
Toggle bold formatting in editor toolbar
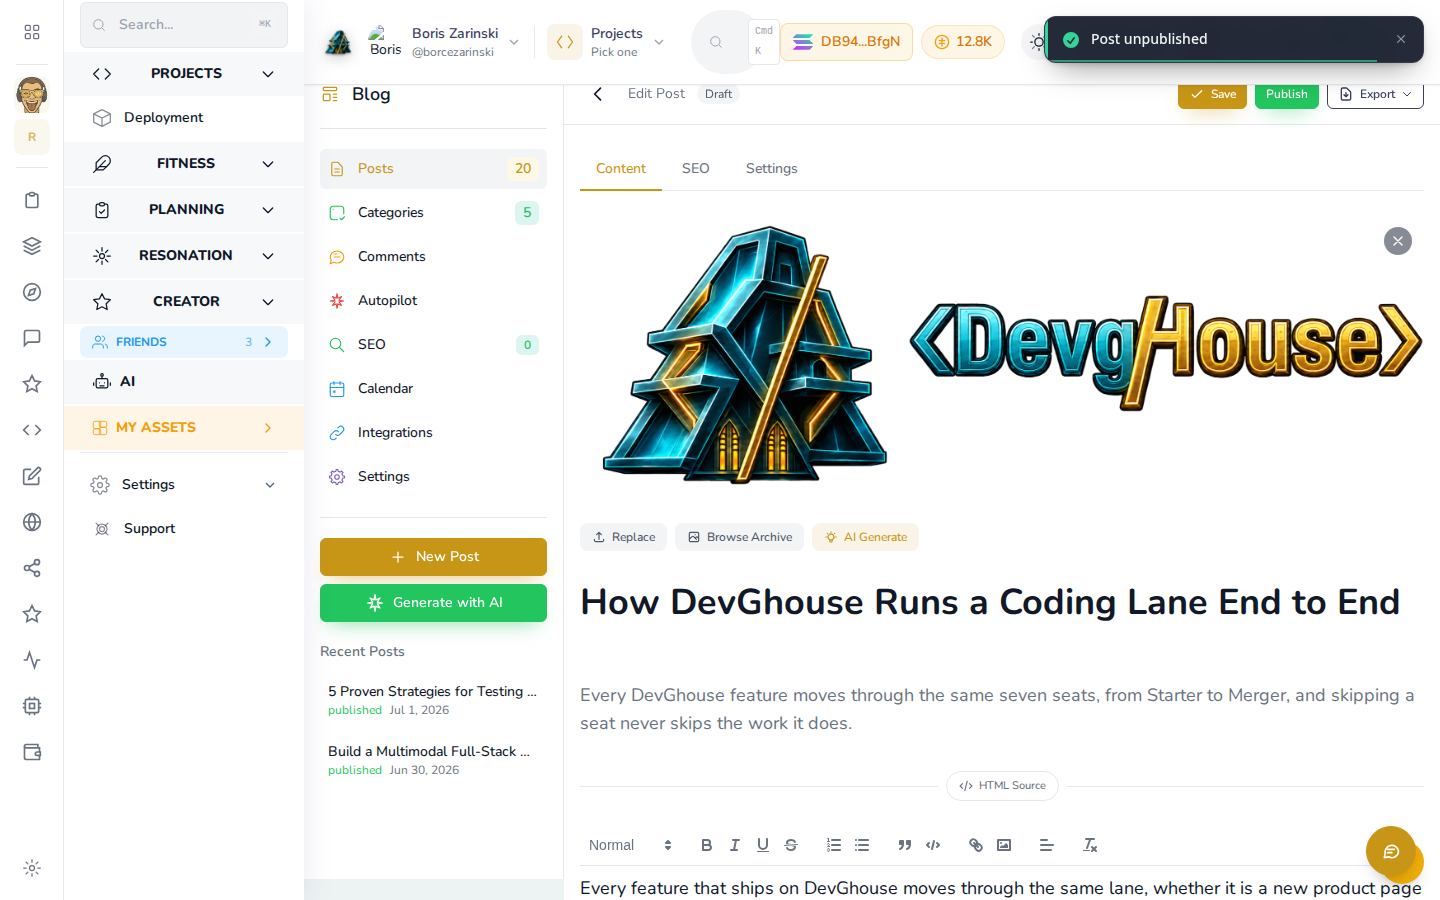[707, 845]
